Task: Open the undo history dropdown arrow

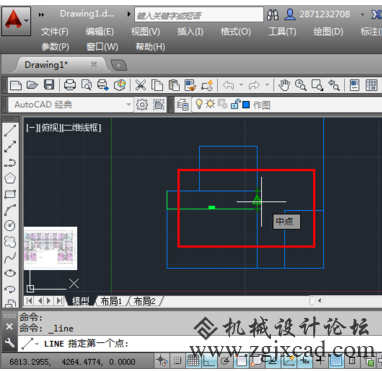Action: [241, 85]
